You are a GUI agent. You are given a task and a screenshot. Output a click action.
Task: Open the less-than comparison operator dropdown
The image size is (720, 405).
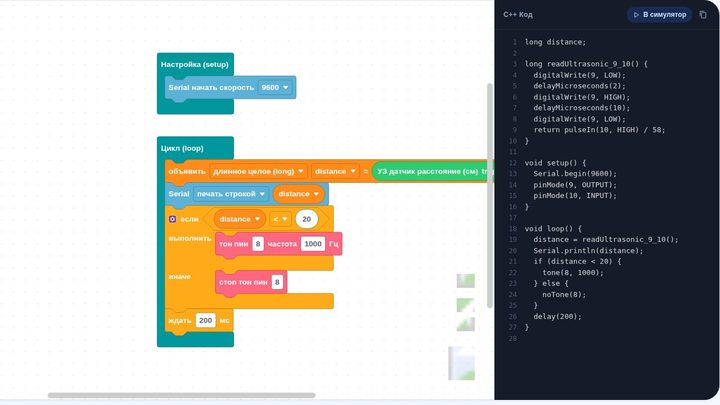click(x=280, y=219)
